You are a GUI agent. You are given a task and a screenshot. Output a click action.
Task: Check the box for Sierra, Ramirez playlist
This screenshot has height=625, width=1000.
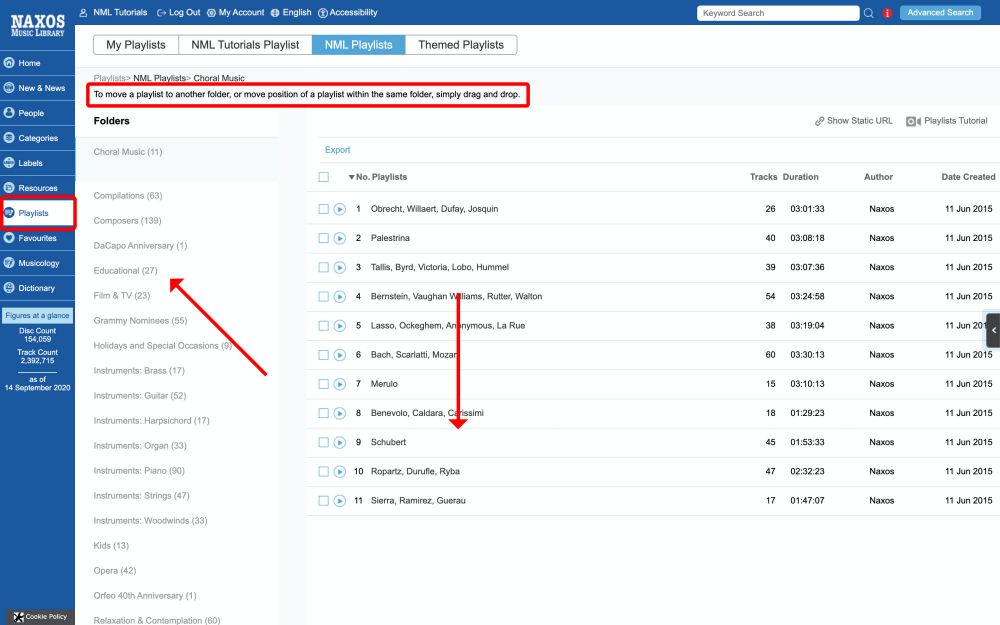324,501
